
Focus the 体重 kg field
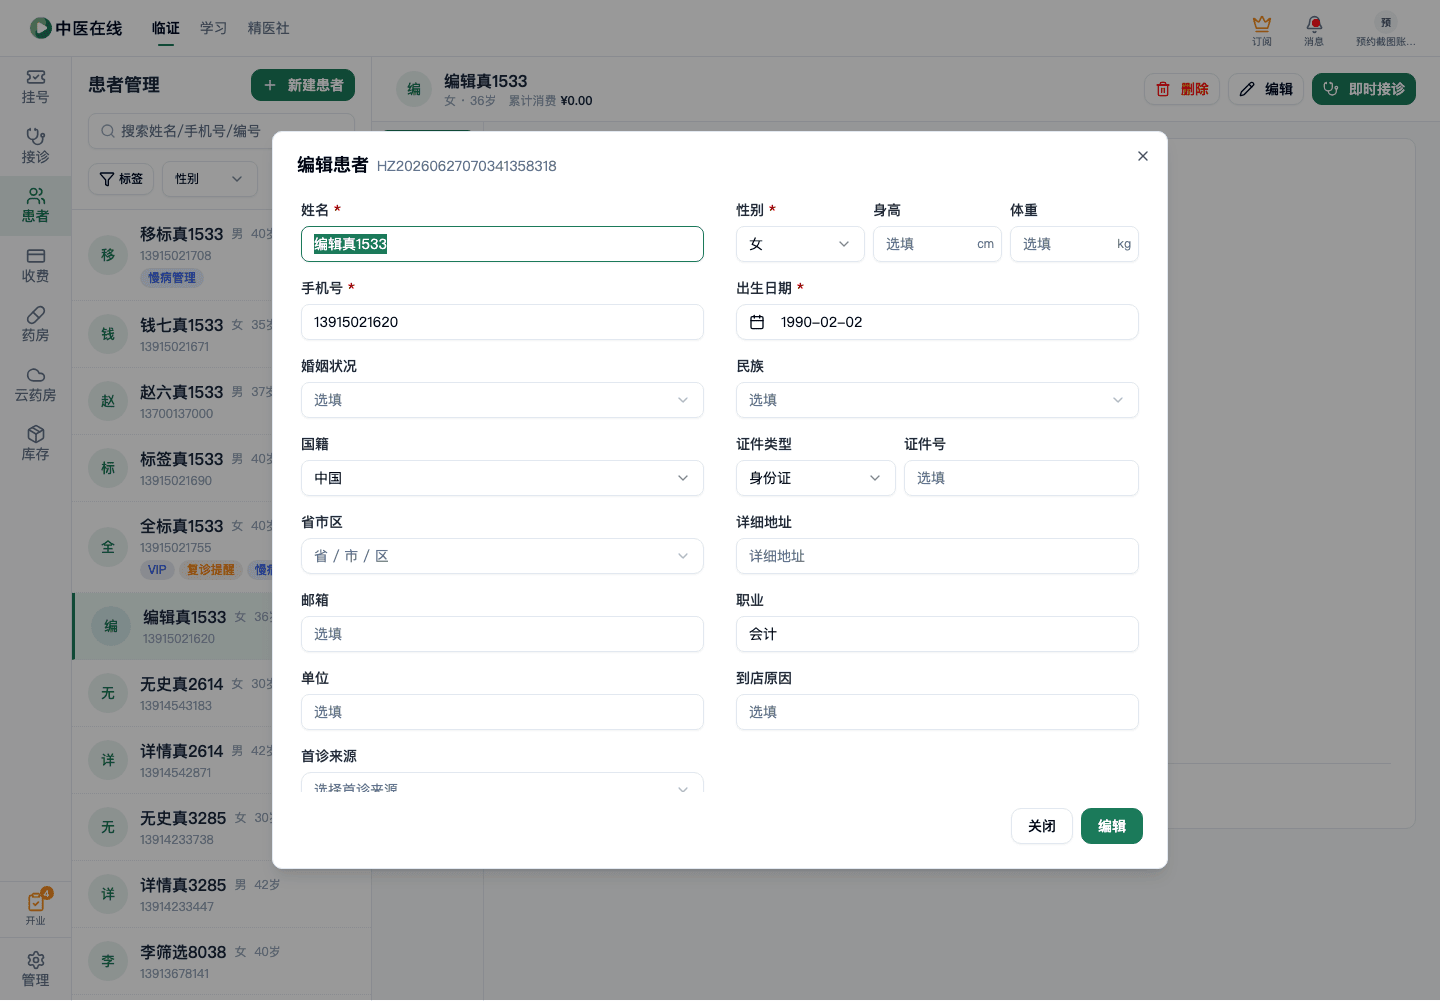1074,244
